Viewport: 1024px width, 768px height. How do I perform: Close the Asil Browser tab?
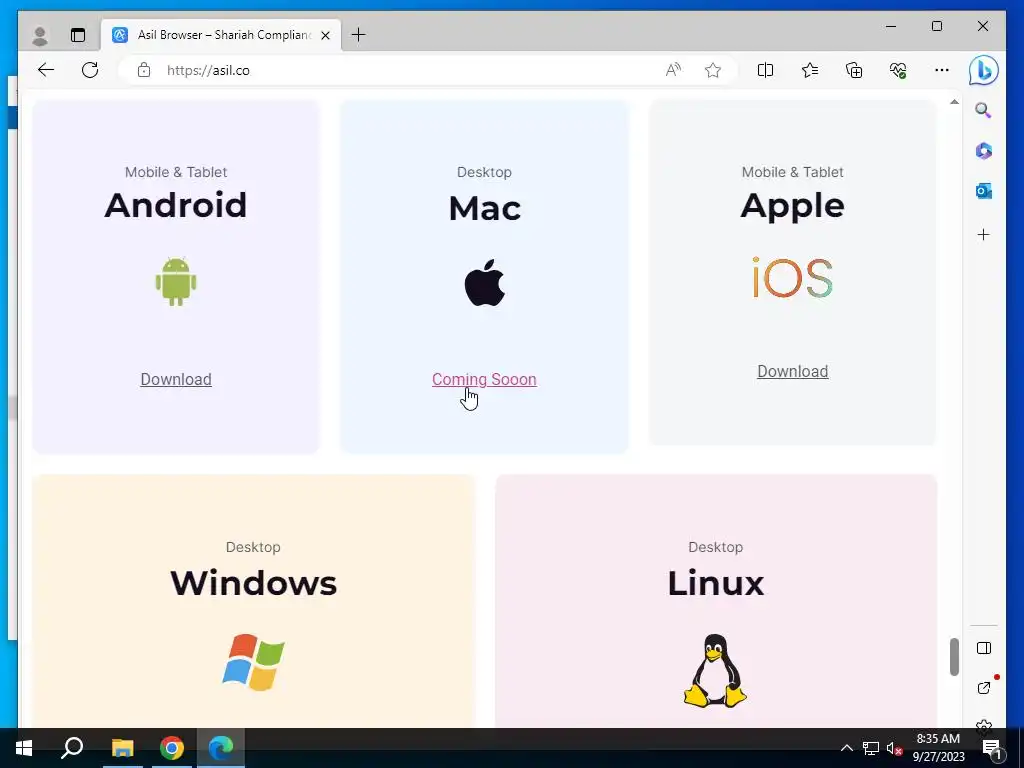coord(325,35)
